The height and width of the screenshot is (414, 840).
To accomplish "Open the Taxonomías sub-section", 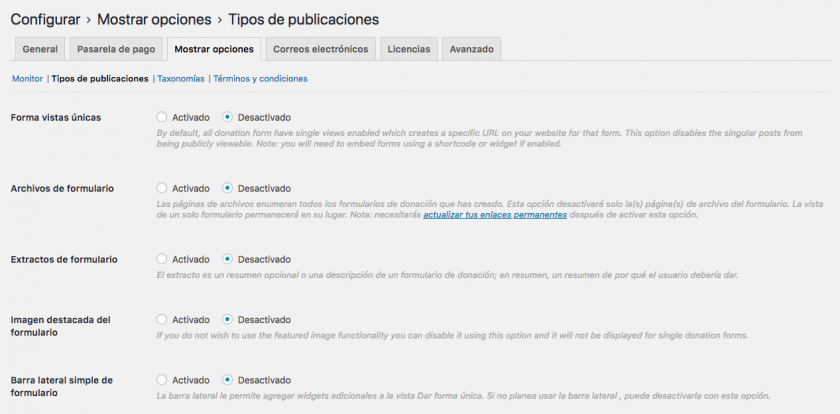I will click(181, 78).
